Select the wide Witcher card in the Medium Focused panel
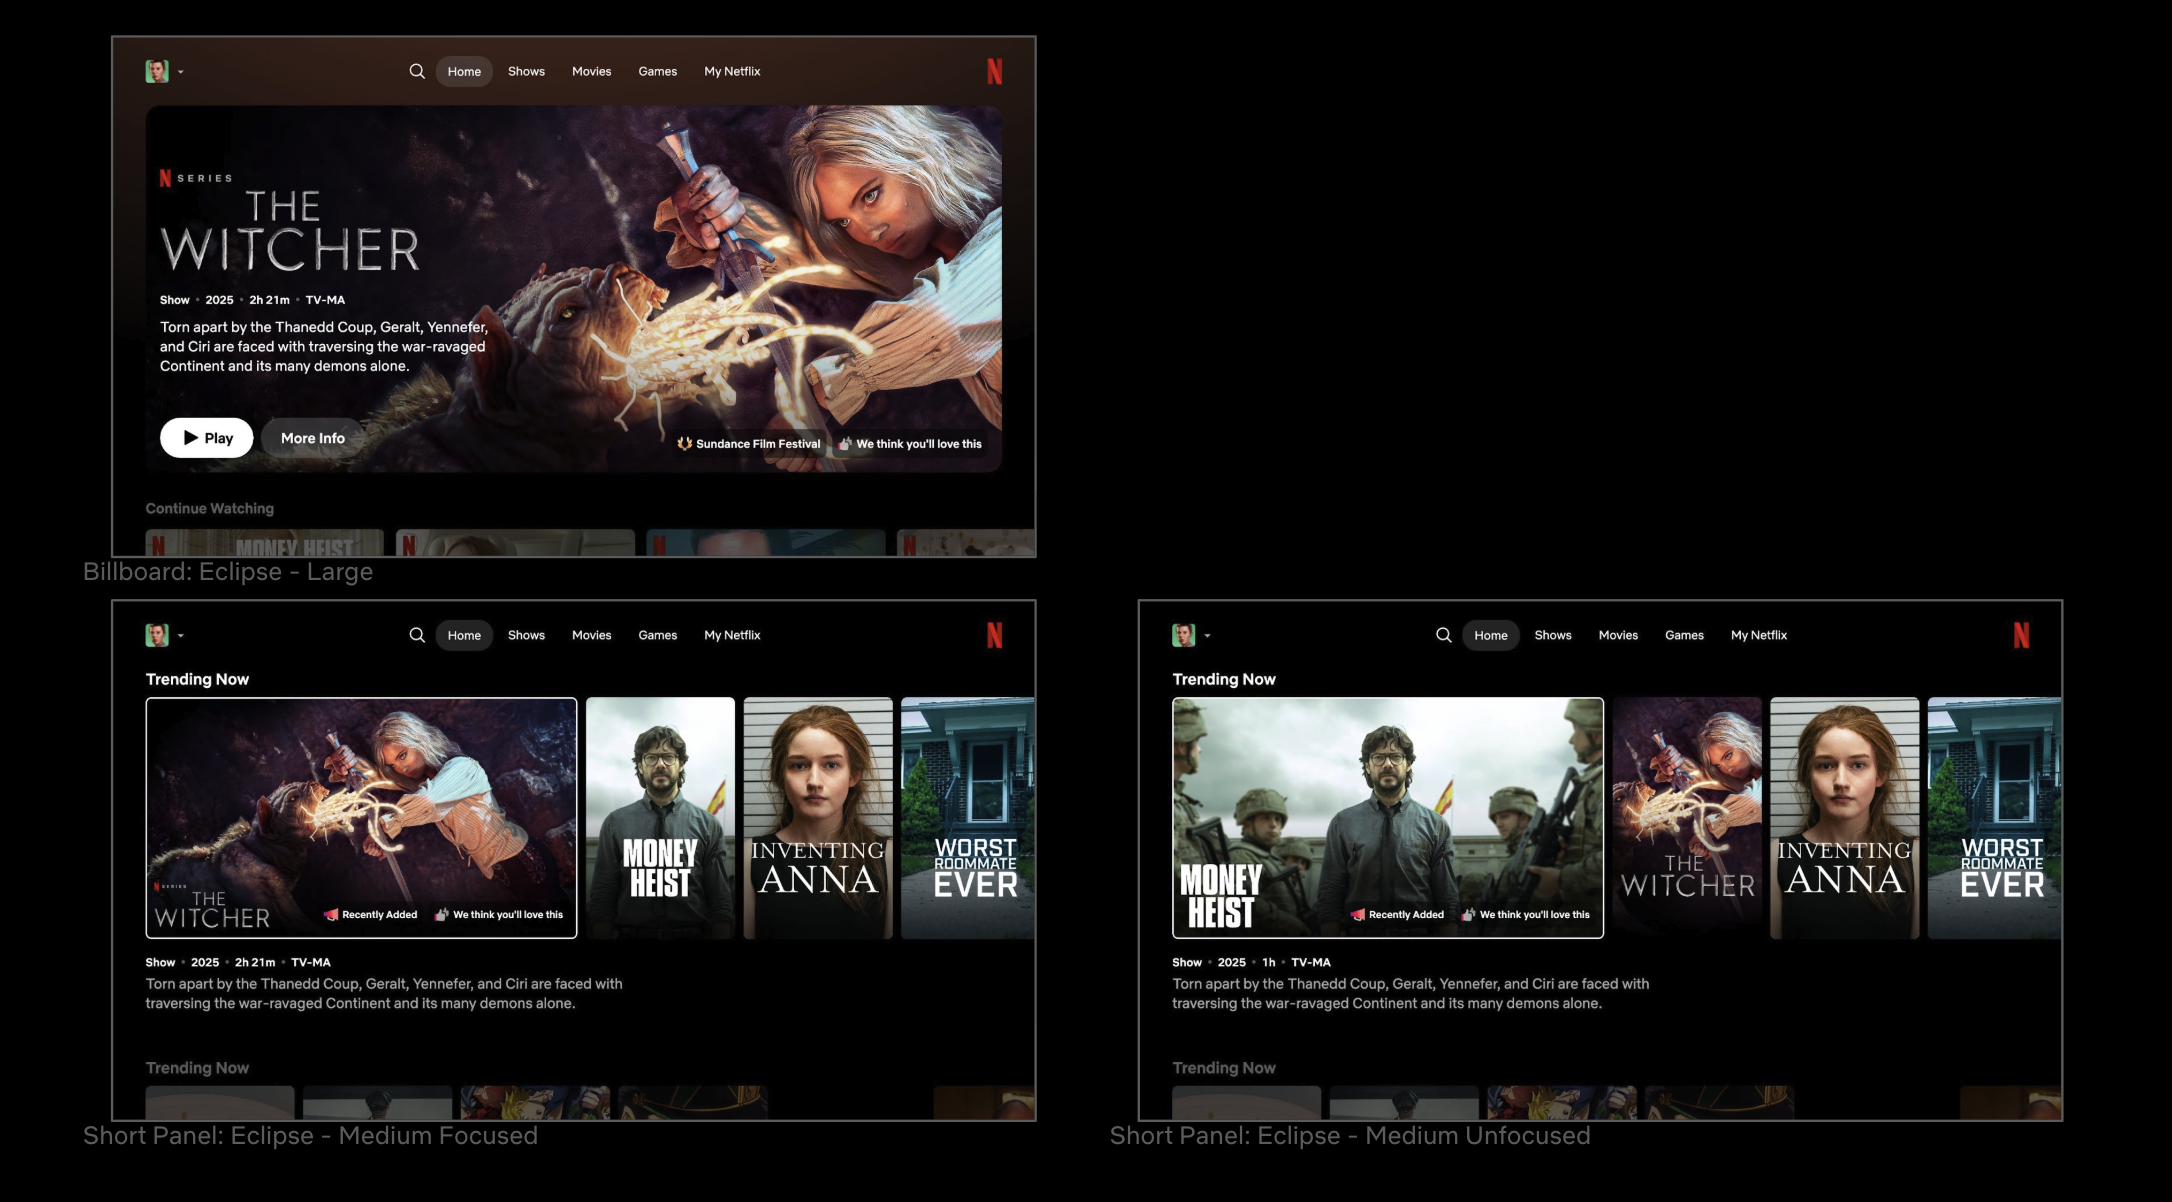This screenshot has width=2172, height=1202. coord(362,818)
